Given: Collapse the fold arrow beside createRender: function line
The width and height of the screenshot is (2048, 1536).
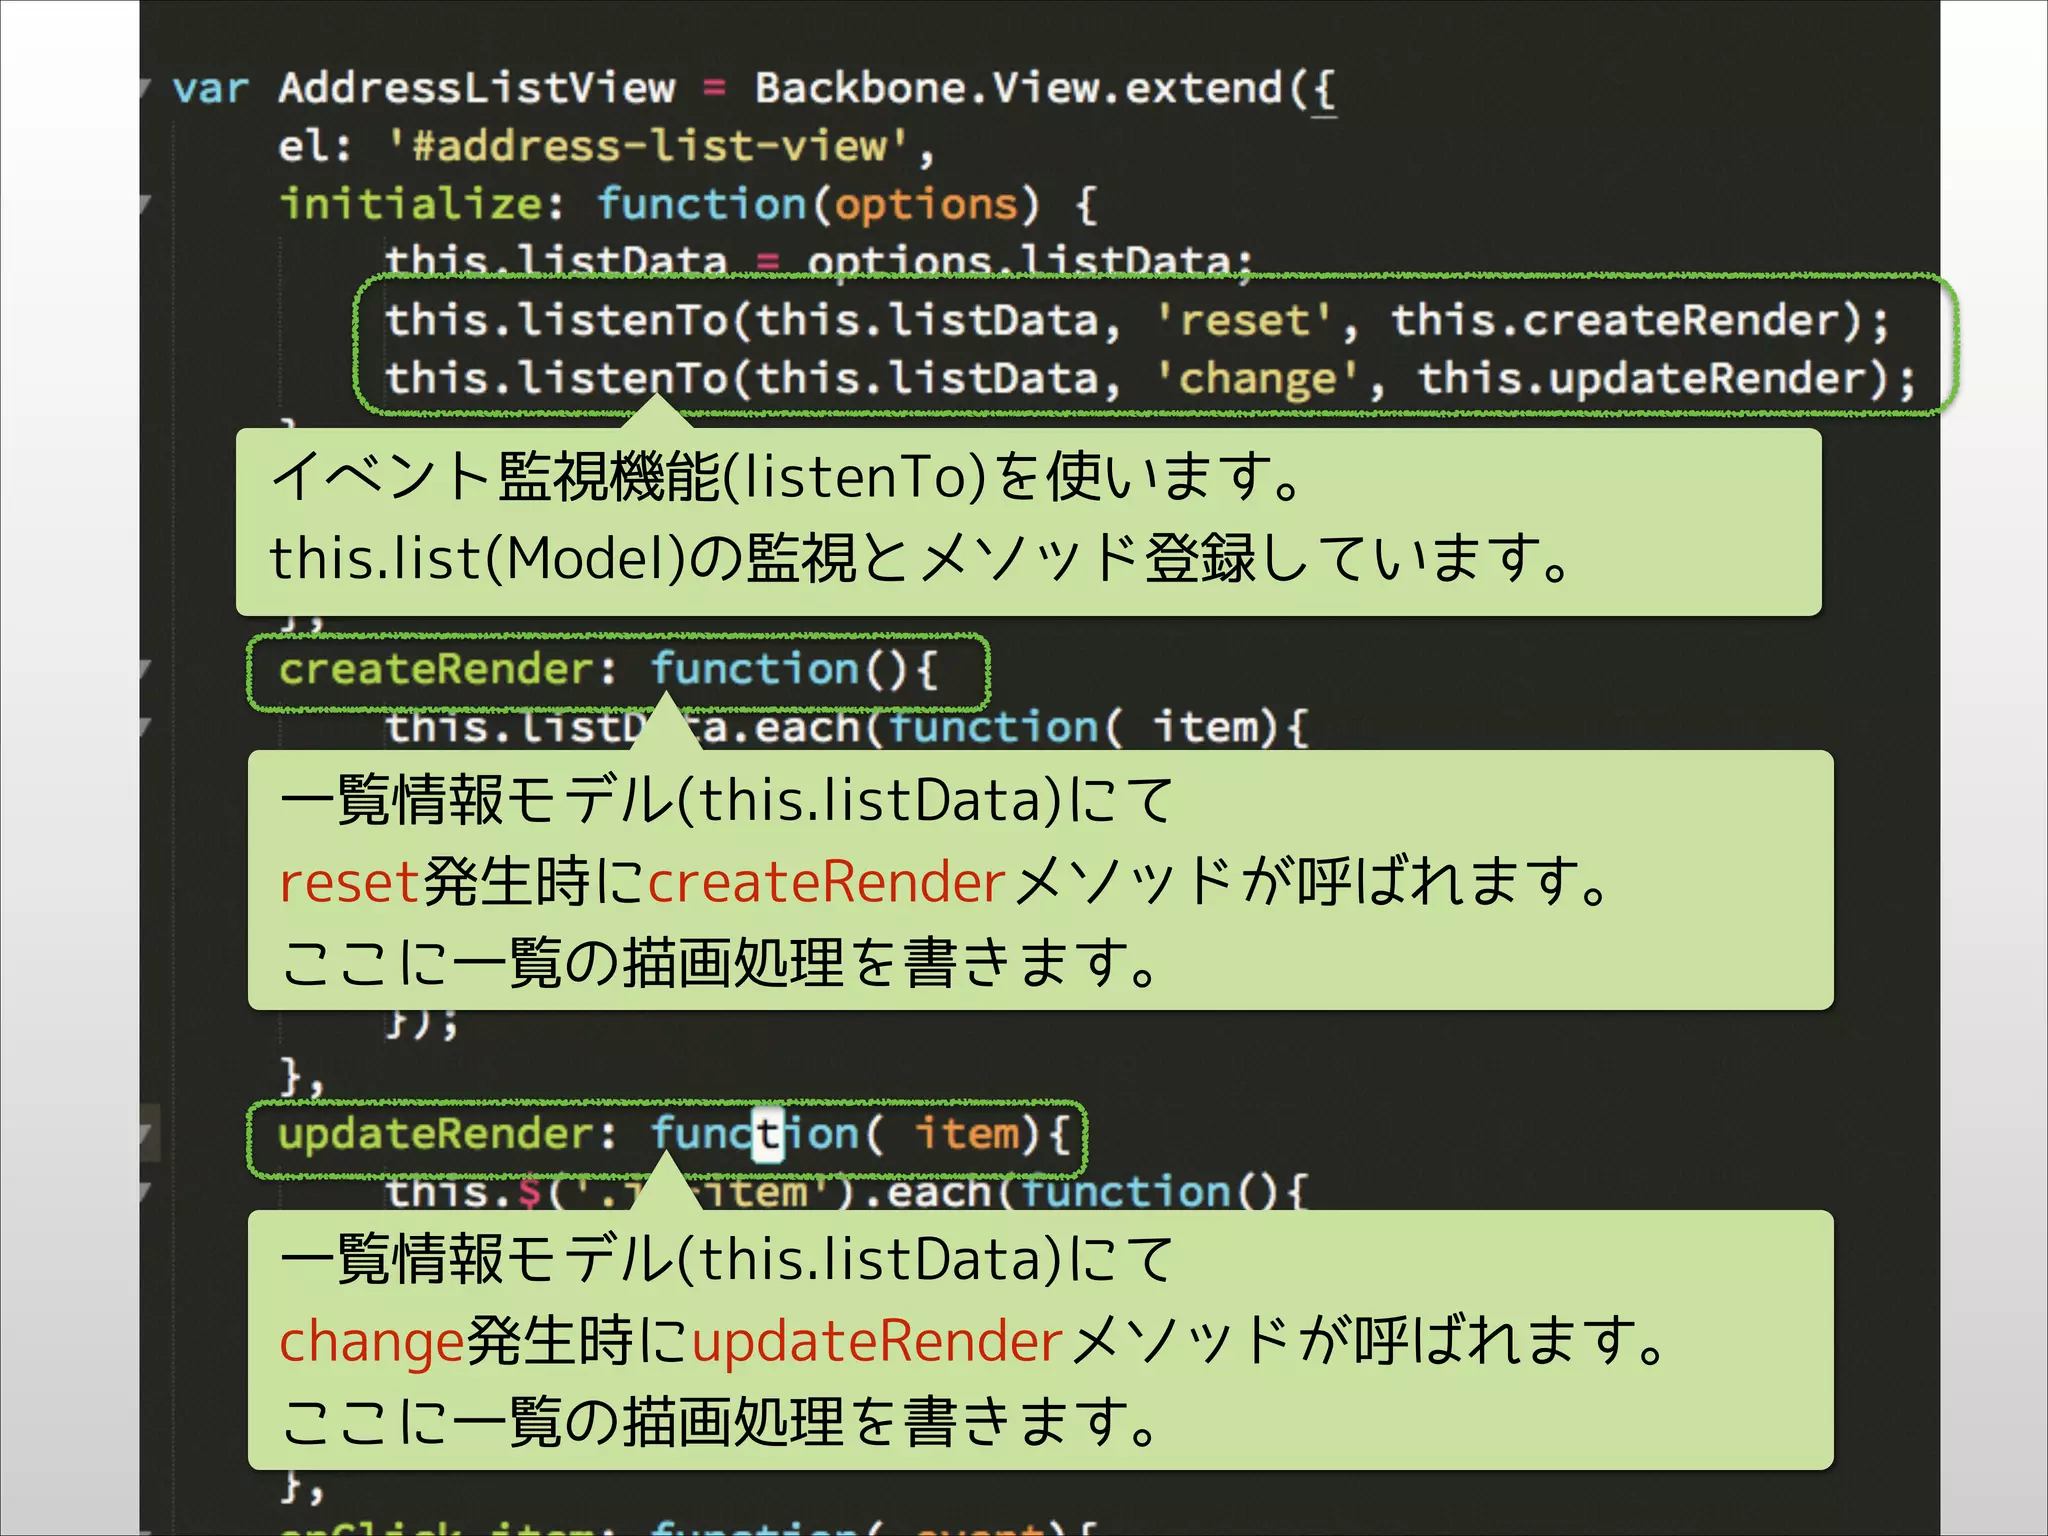Looking at the screenshot, I should (x=145, y=669).
